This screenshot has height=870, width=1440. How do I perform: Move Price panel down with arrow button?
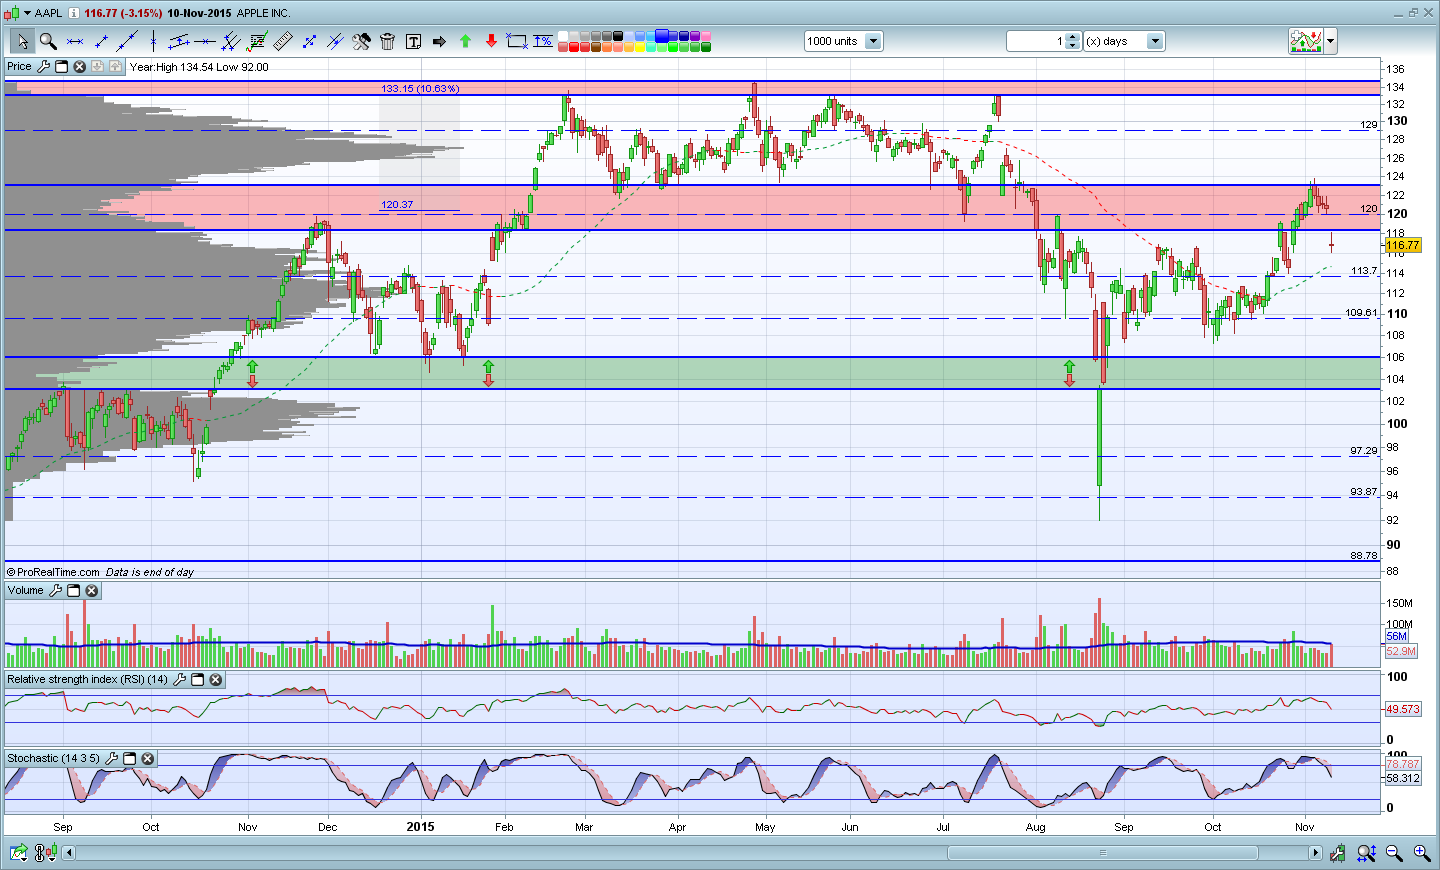click(97, 67)
